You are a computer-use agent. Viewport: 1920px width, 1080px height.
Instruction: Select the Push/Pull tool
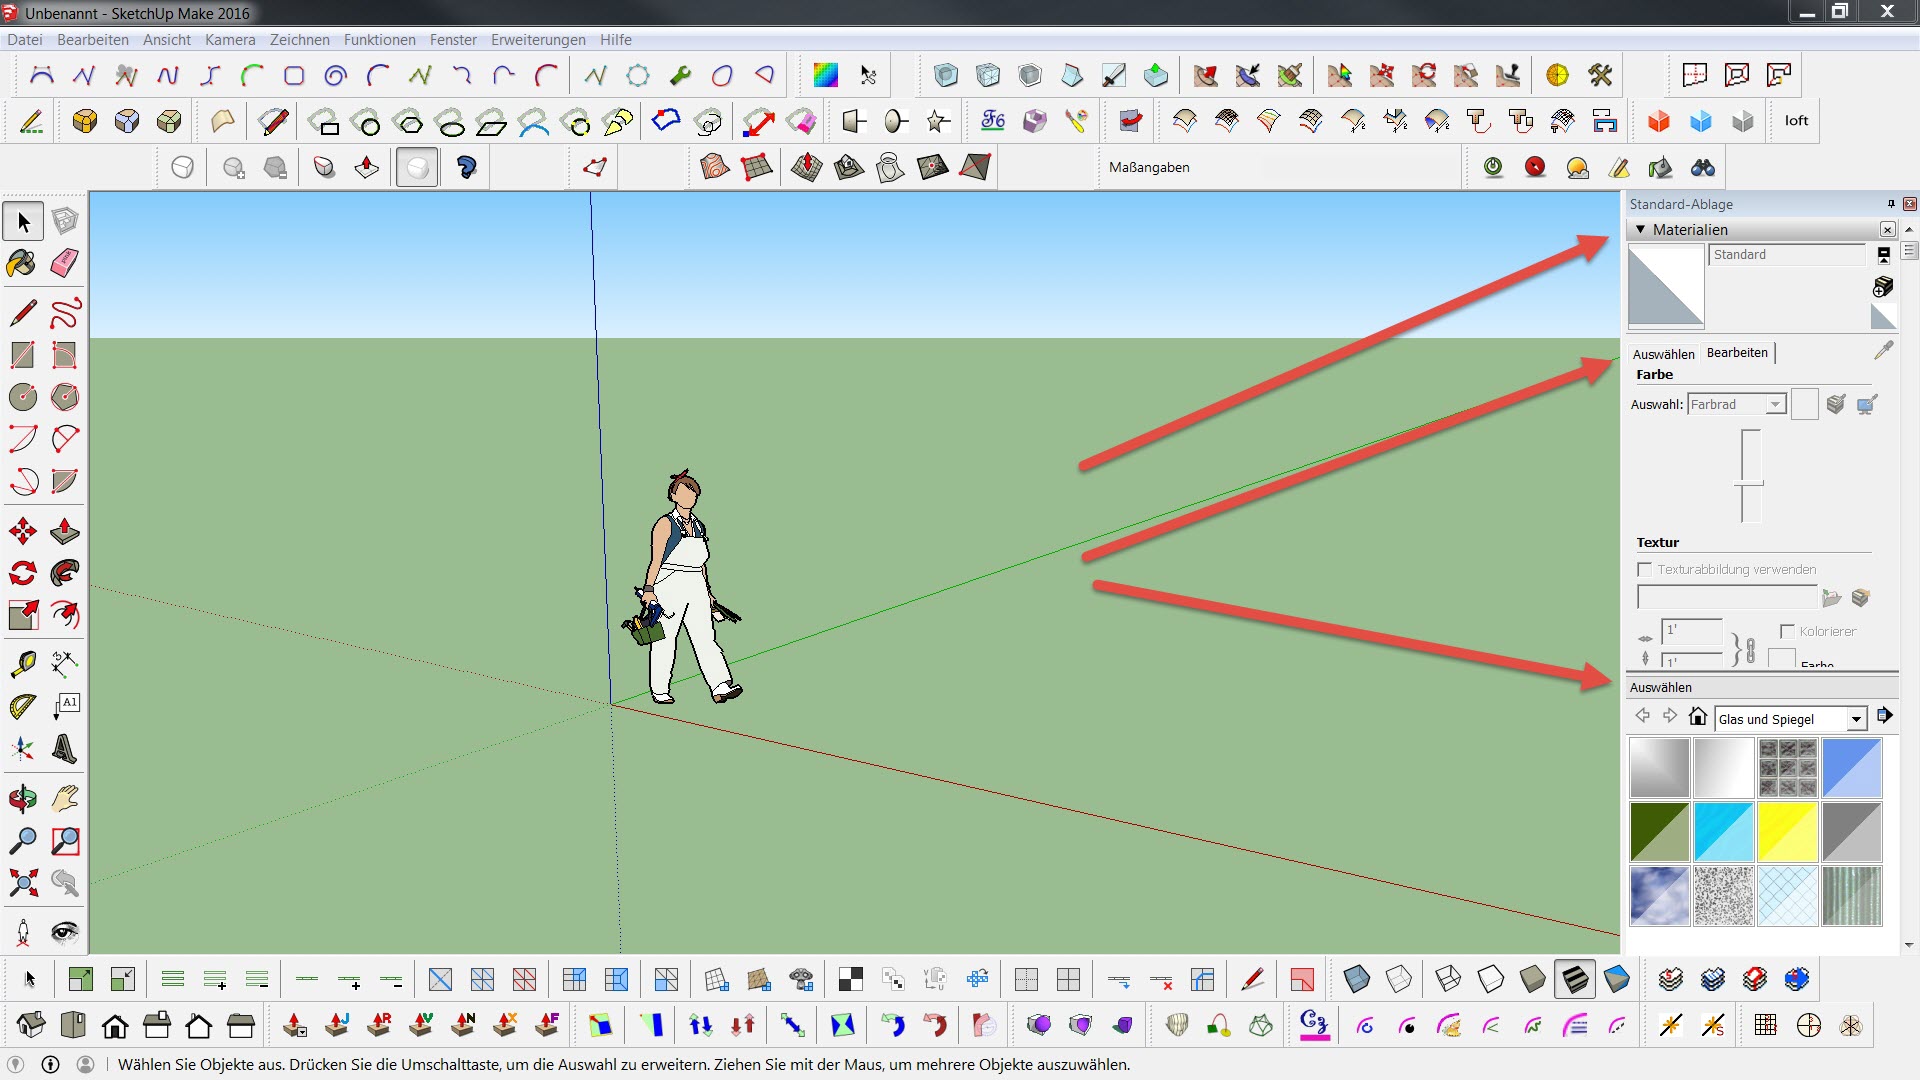[x=65, y=531]
